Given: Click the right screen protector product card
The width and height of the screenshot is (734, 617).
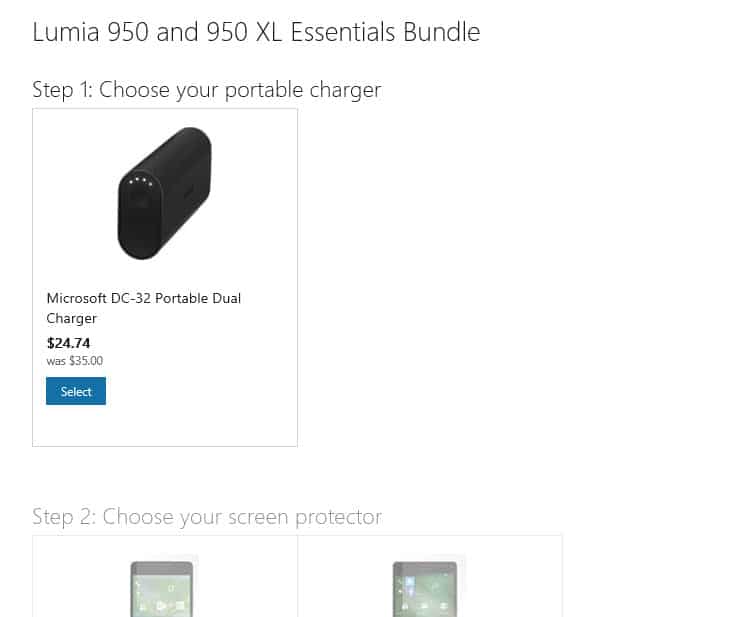Looking at the screenshot, I should 430,576.
